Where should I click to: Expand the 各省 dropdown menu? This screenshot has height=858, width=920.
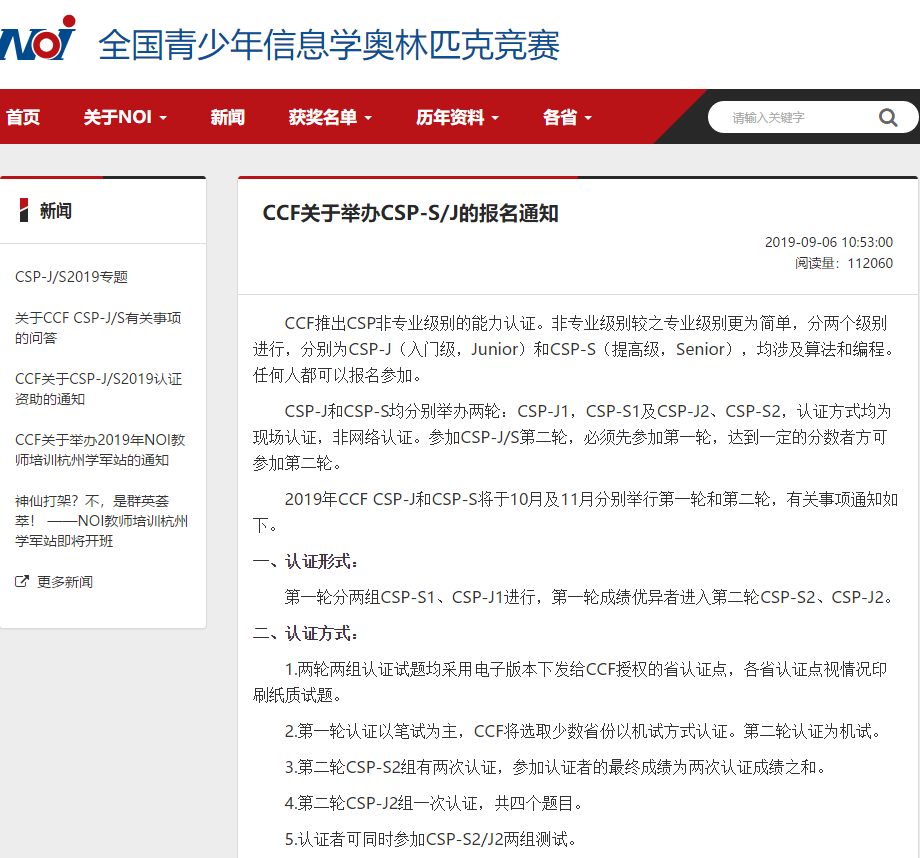567,117
